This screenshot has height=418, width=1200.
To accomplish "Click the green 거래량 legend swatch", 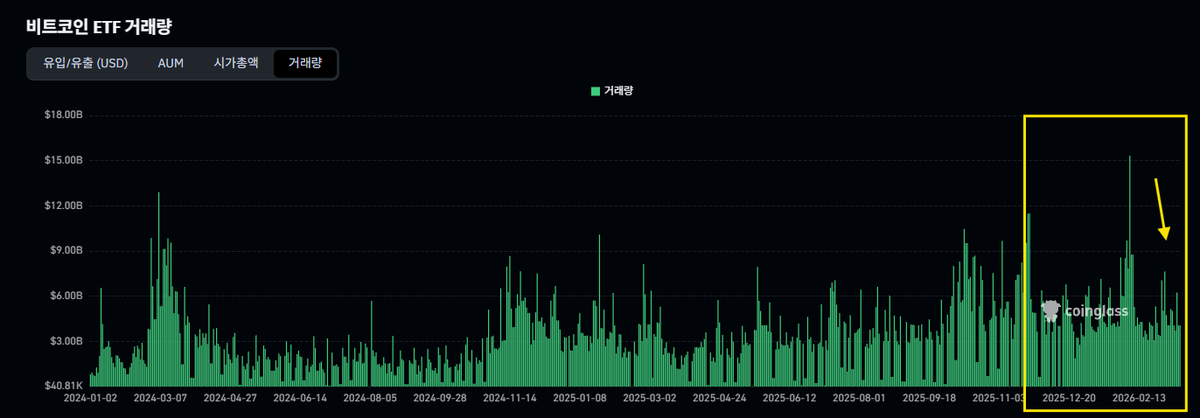I will (x=596, y=91).
